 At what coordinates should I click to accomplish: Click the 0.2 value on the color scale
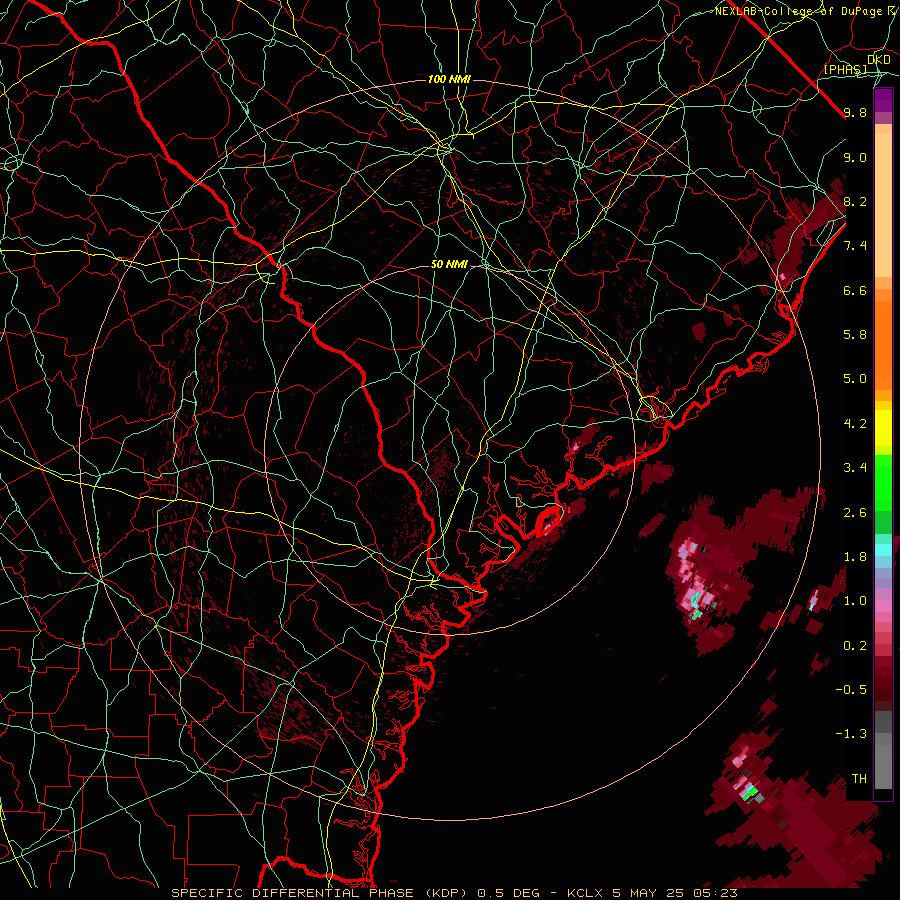pyautogui.click(x=855, y=646)
